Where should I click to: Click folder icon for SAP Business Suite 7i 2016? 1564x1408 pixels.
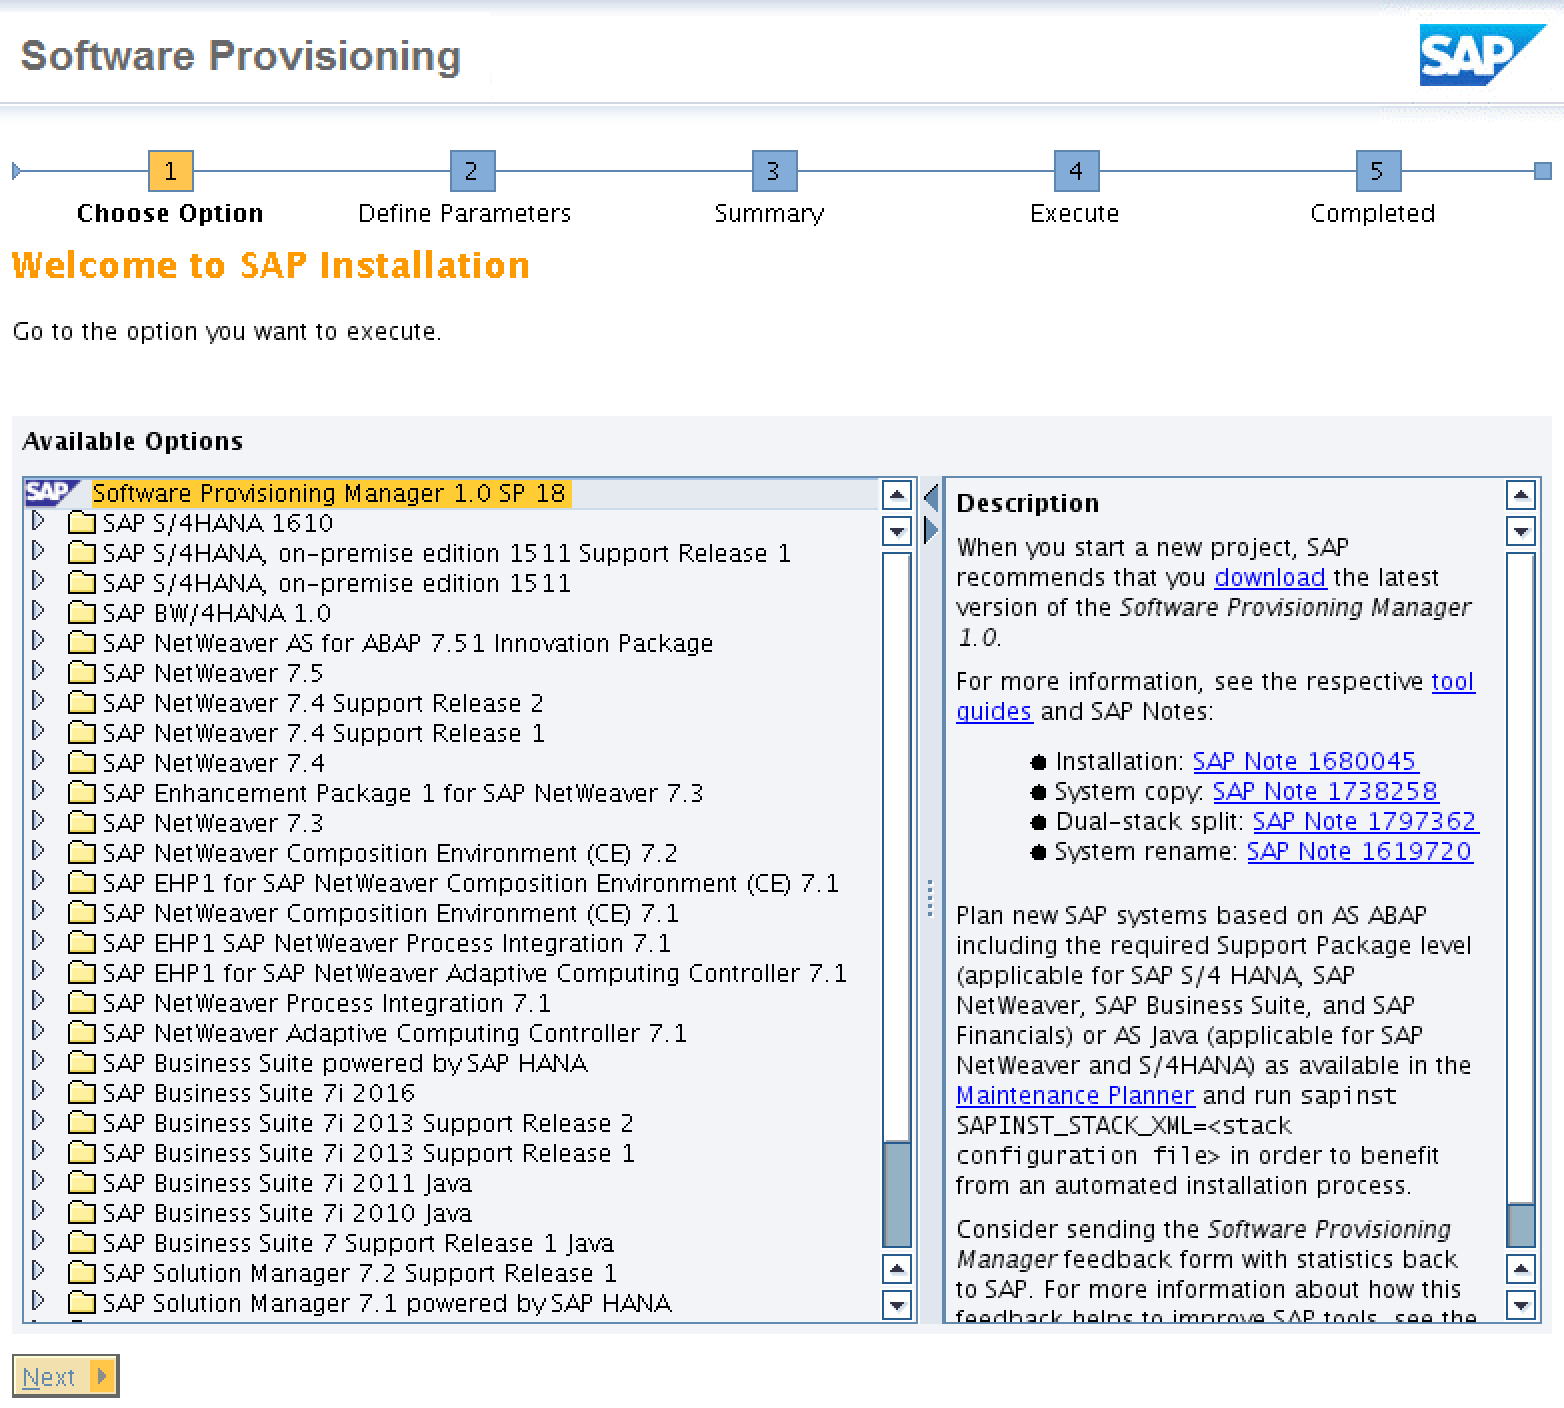(x=82, y=1093)
